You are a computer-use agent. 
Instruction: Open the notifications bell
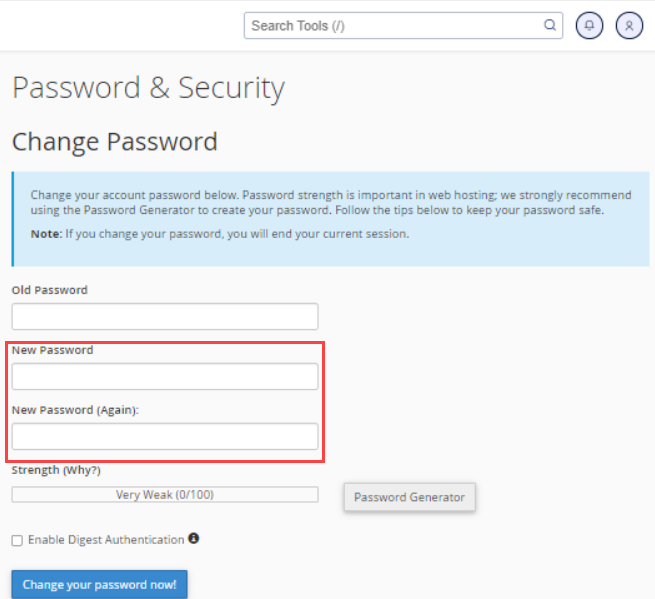590,26
